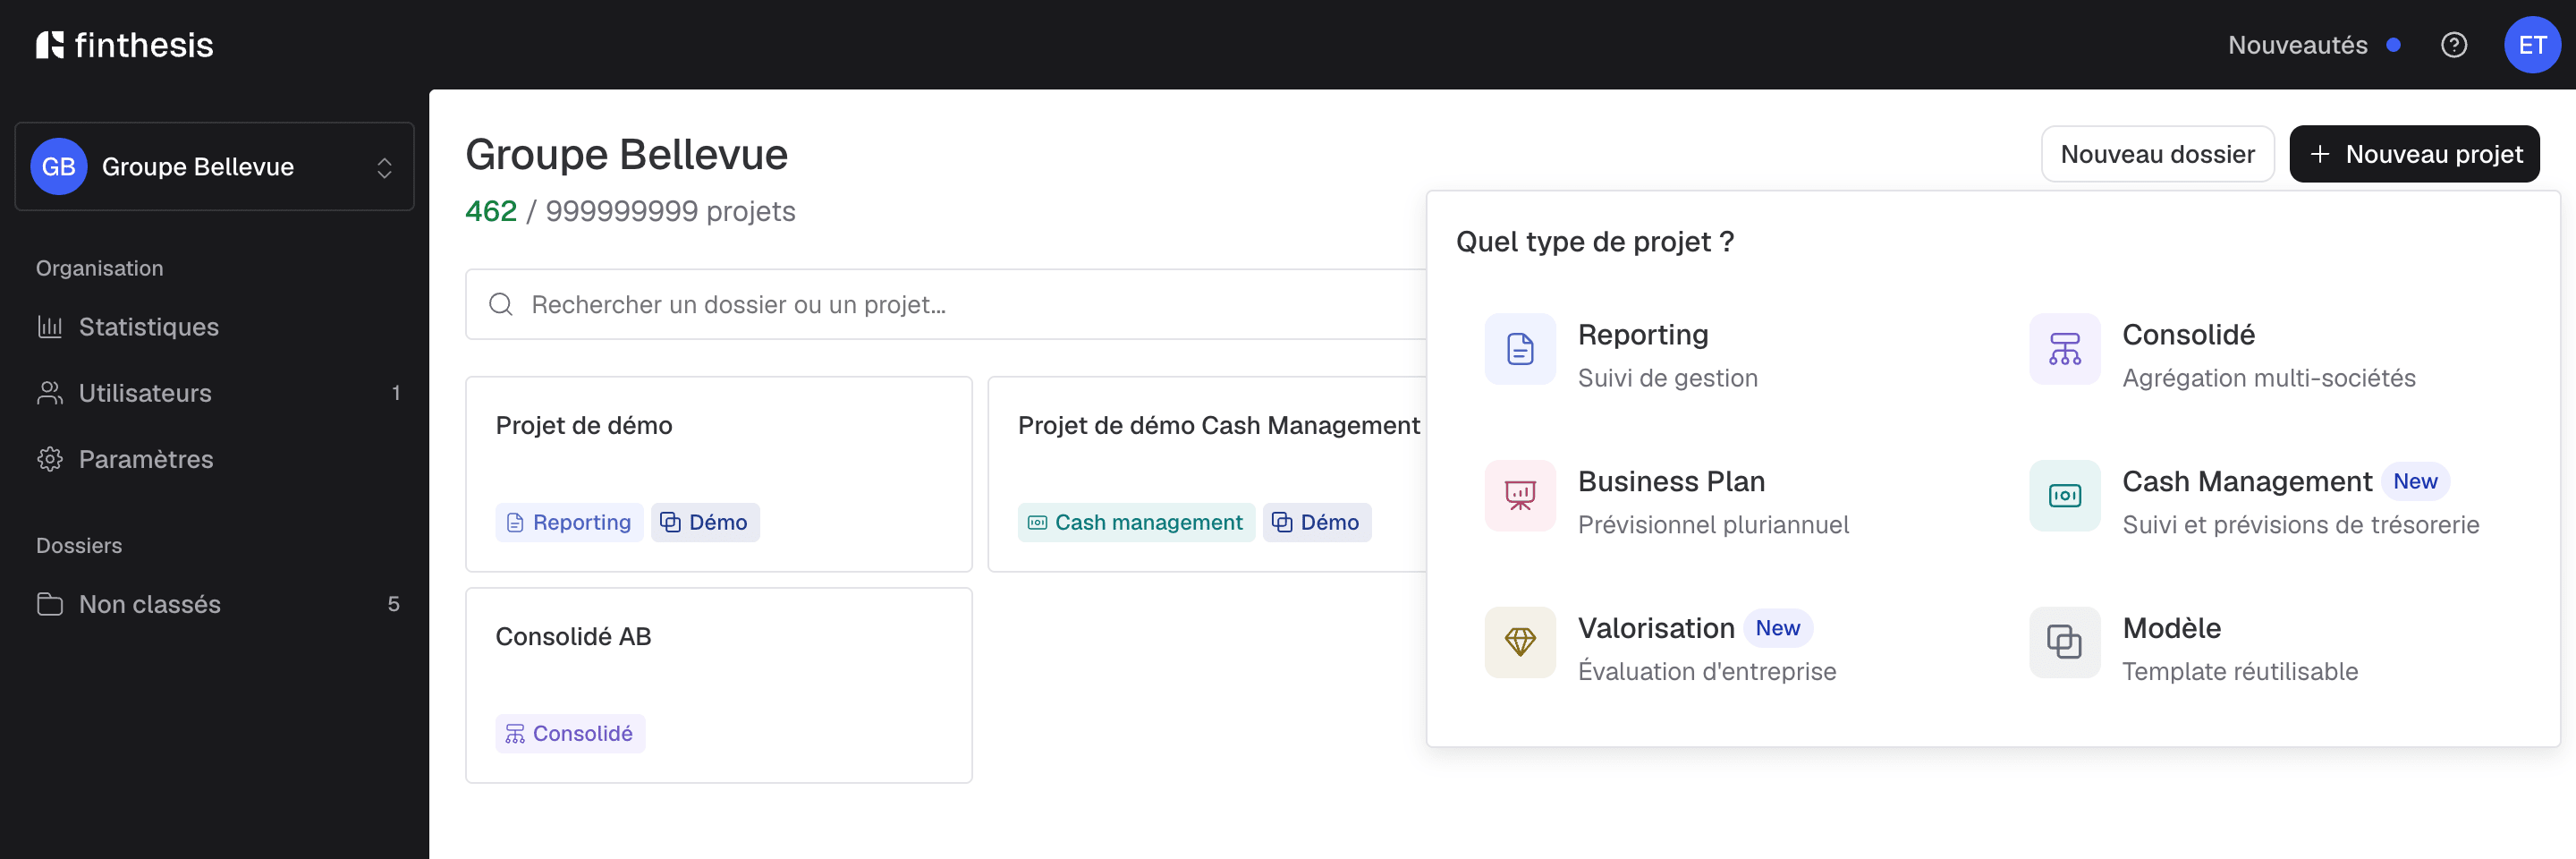Click 'Quel type de projet ?' heading
The image size is (2576, 859).
pos(1595,241)
